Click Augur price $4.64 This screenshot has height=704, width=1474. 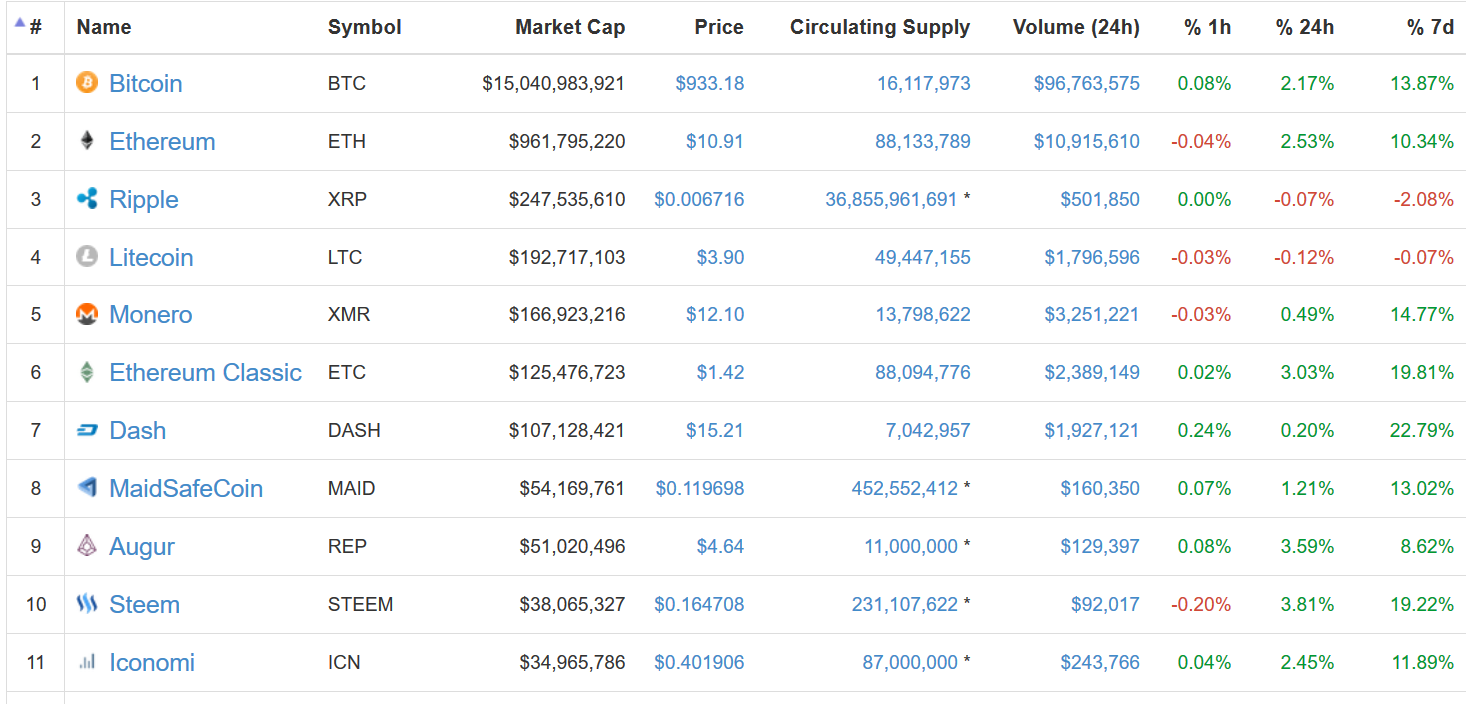(721, 546)
